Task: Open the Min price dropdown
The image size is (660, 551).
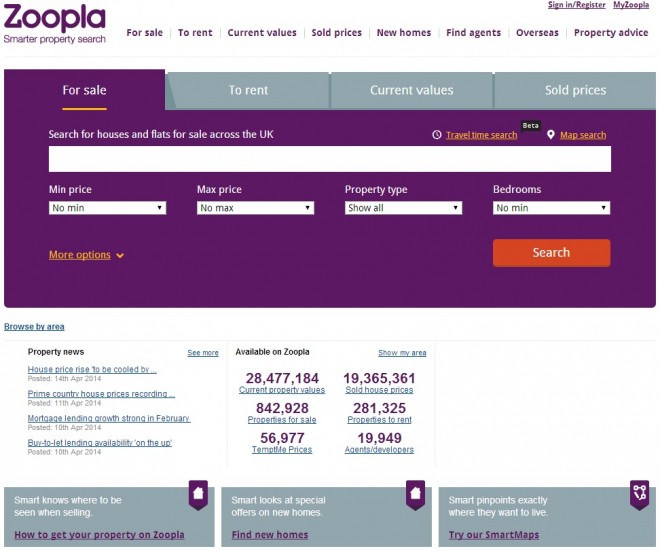Action: click(107, 208)
